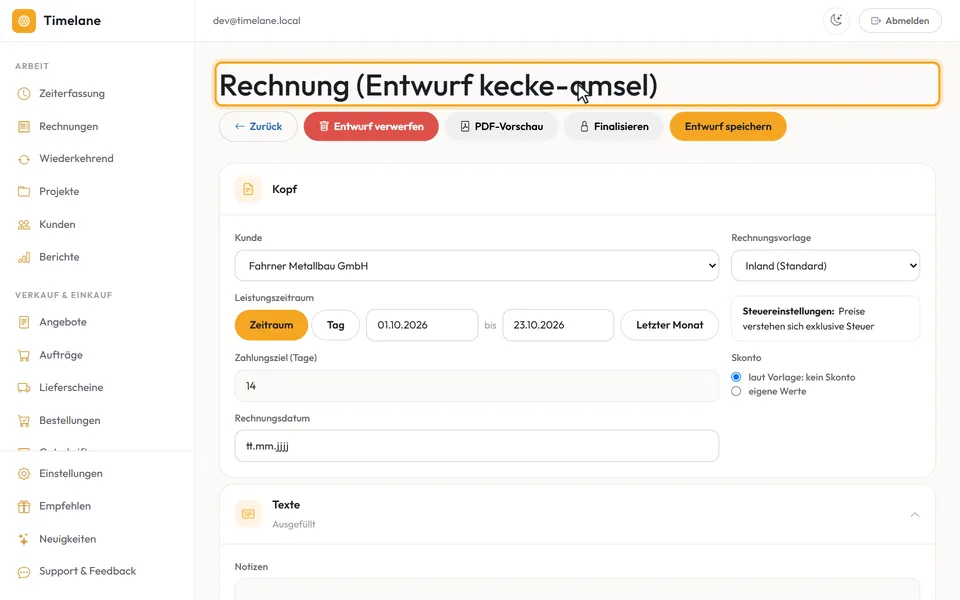Viewport: 960px width, 600px height.
Task: Click the 'Rechnung (Entwurf kecke-amsel)' title
Action: pyautogui.click(x=438, y=85)
